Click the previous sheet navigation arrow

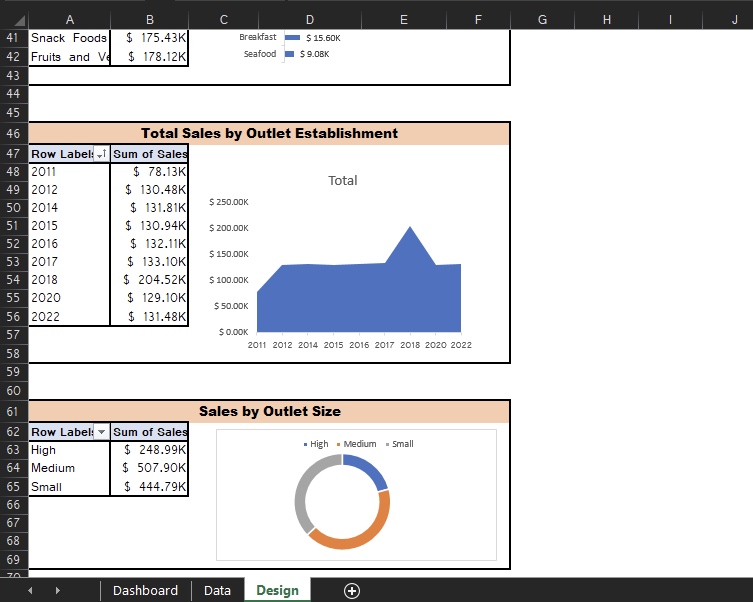coord(30,591)
